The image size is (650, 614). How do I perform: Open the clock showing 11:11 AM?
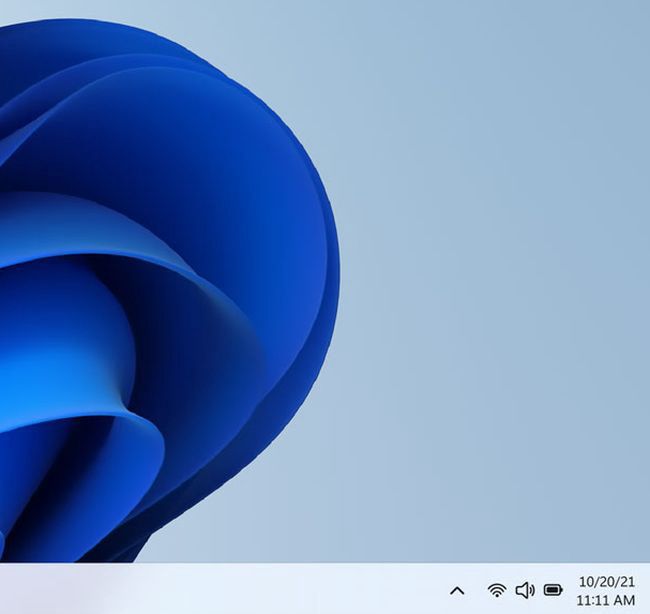click(606, 600)
